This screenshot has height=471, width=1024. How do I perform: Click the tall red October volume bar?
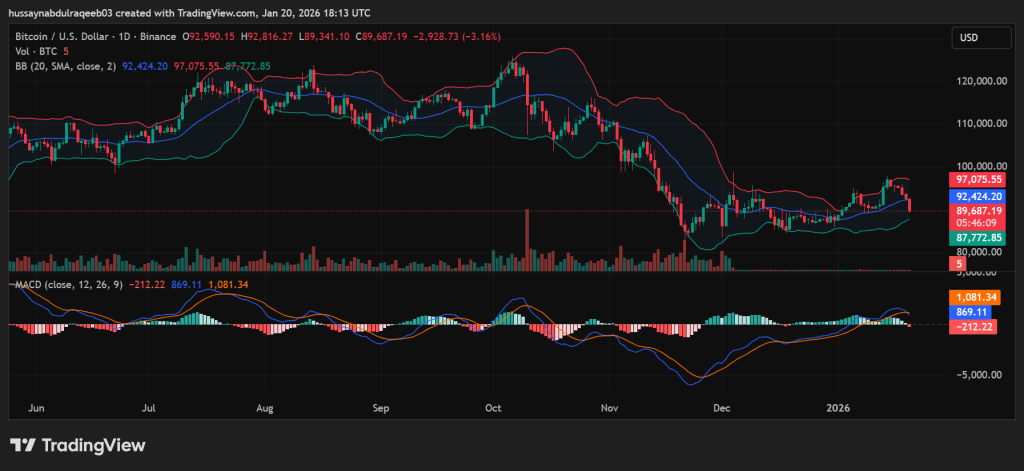tap(526, 245)
